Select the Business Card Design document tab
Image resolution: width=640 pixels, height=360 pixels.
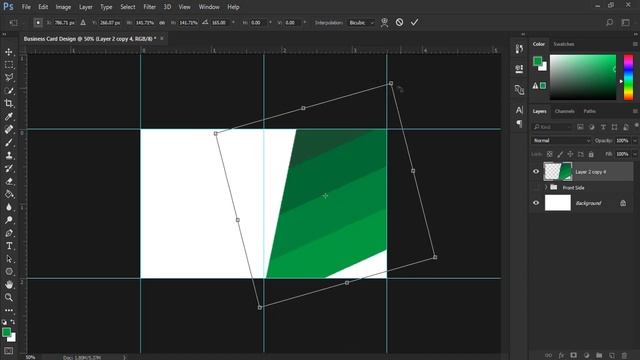[90, 39]
